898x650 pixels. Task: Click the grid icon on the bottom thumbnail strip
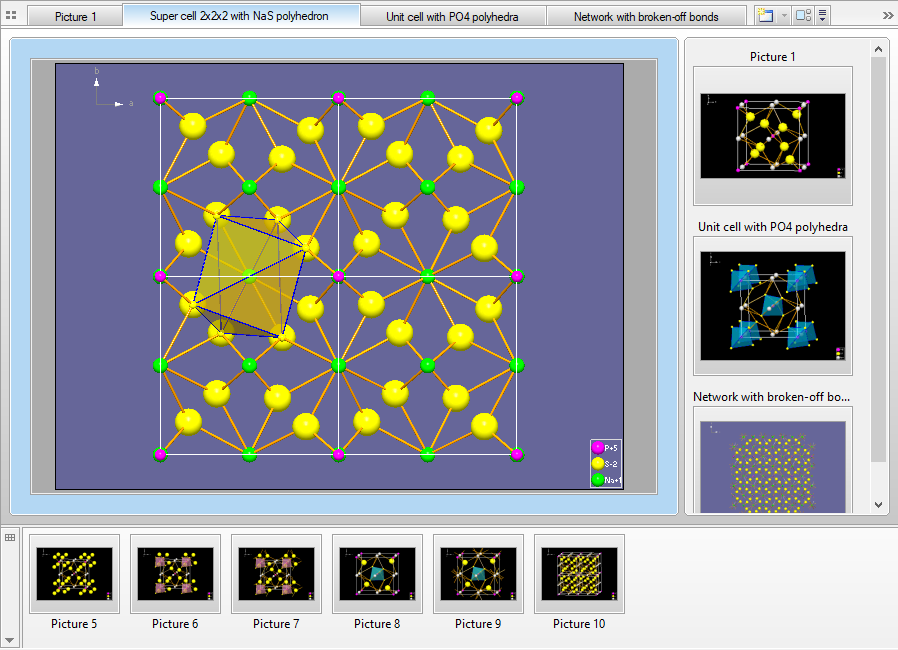(x=9, y=538)
